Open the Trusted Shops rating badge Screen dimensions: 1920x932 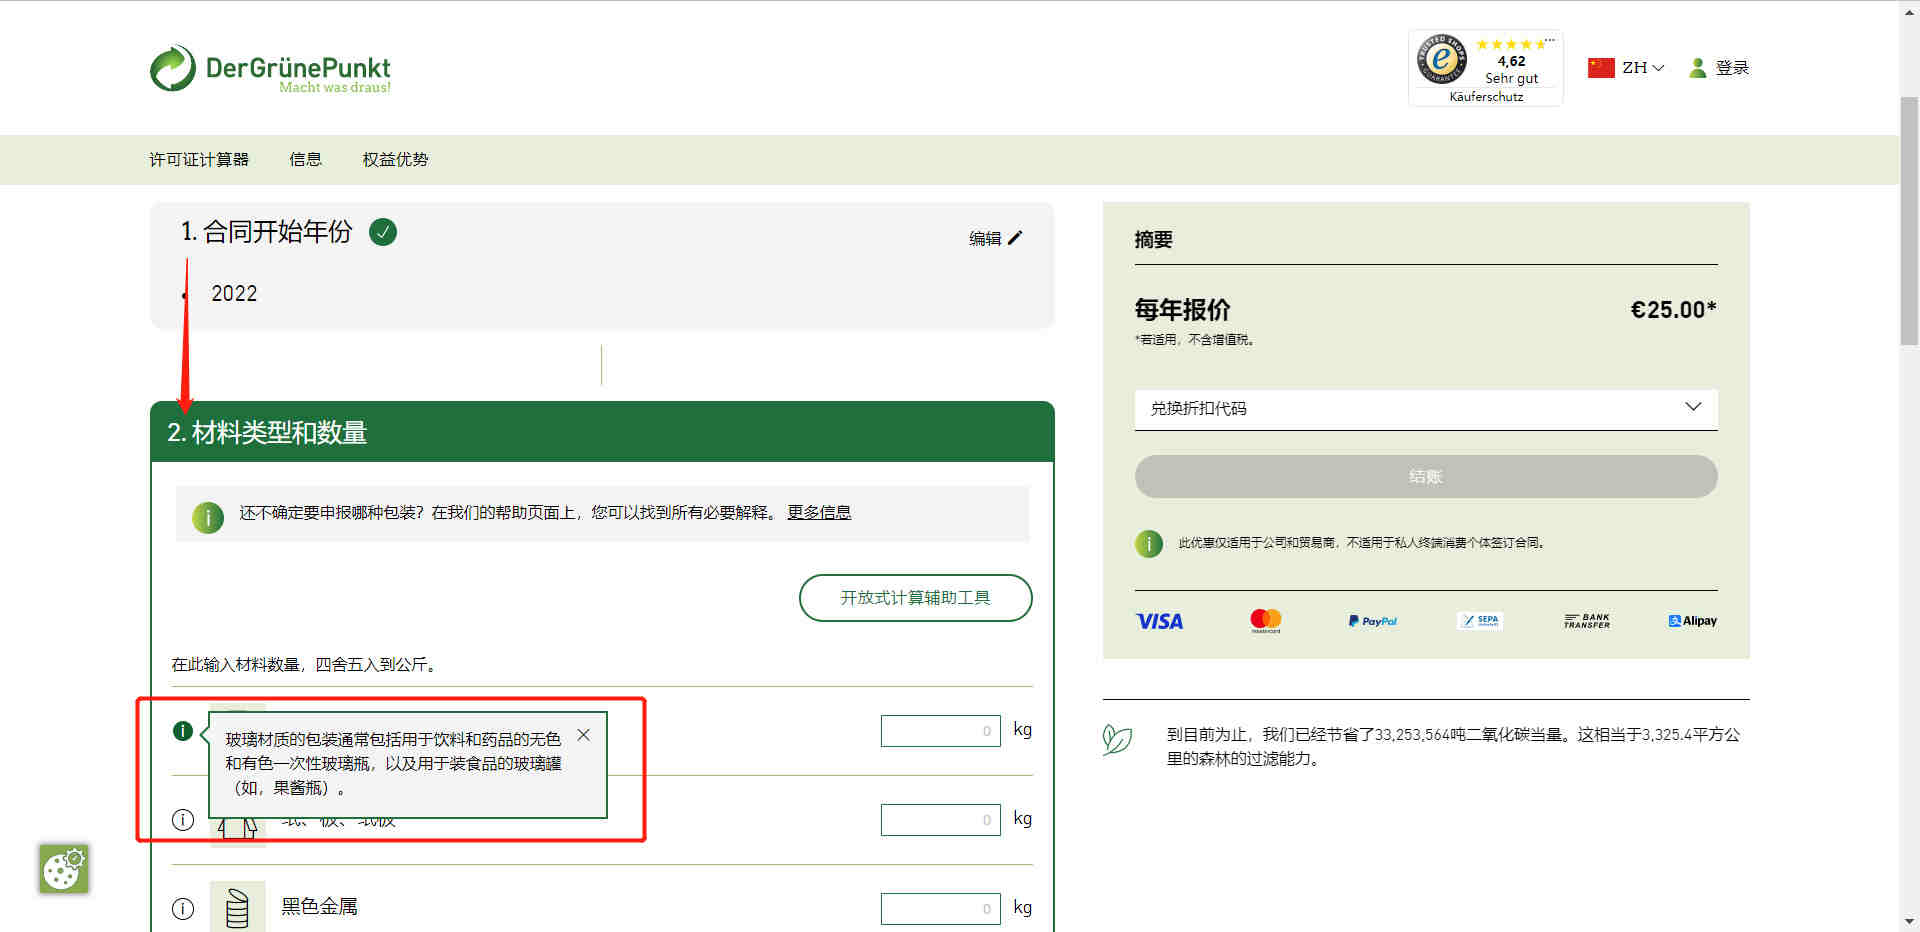[1485, 68]
